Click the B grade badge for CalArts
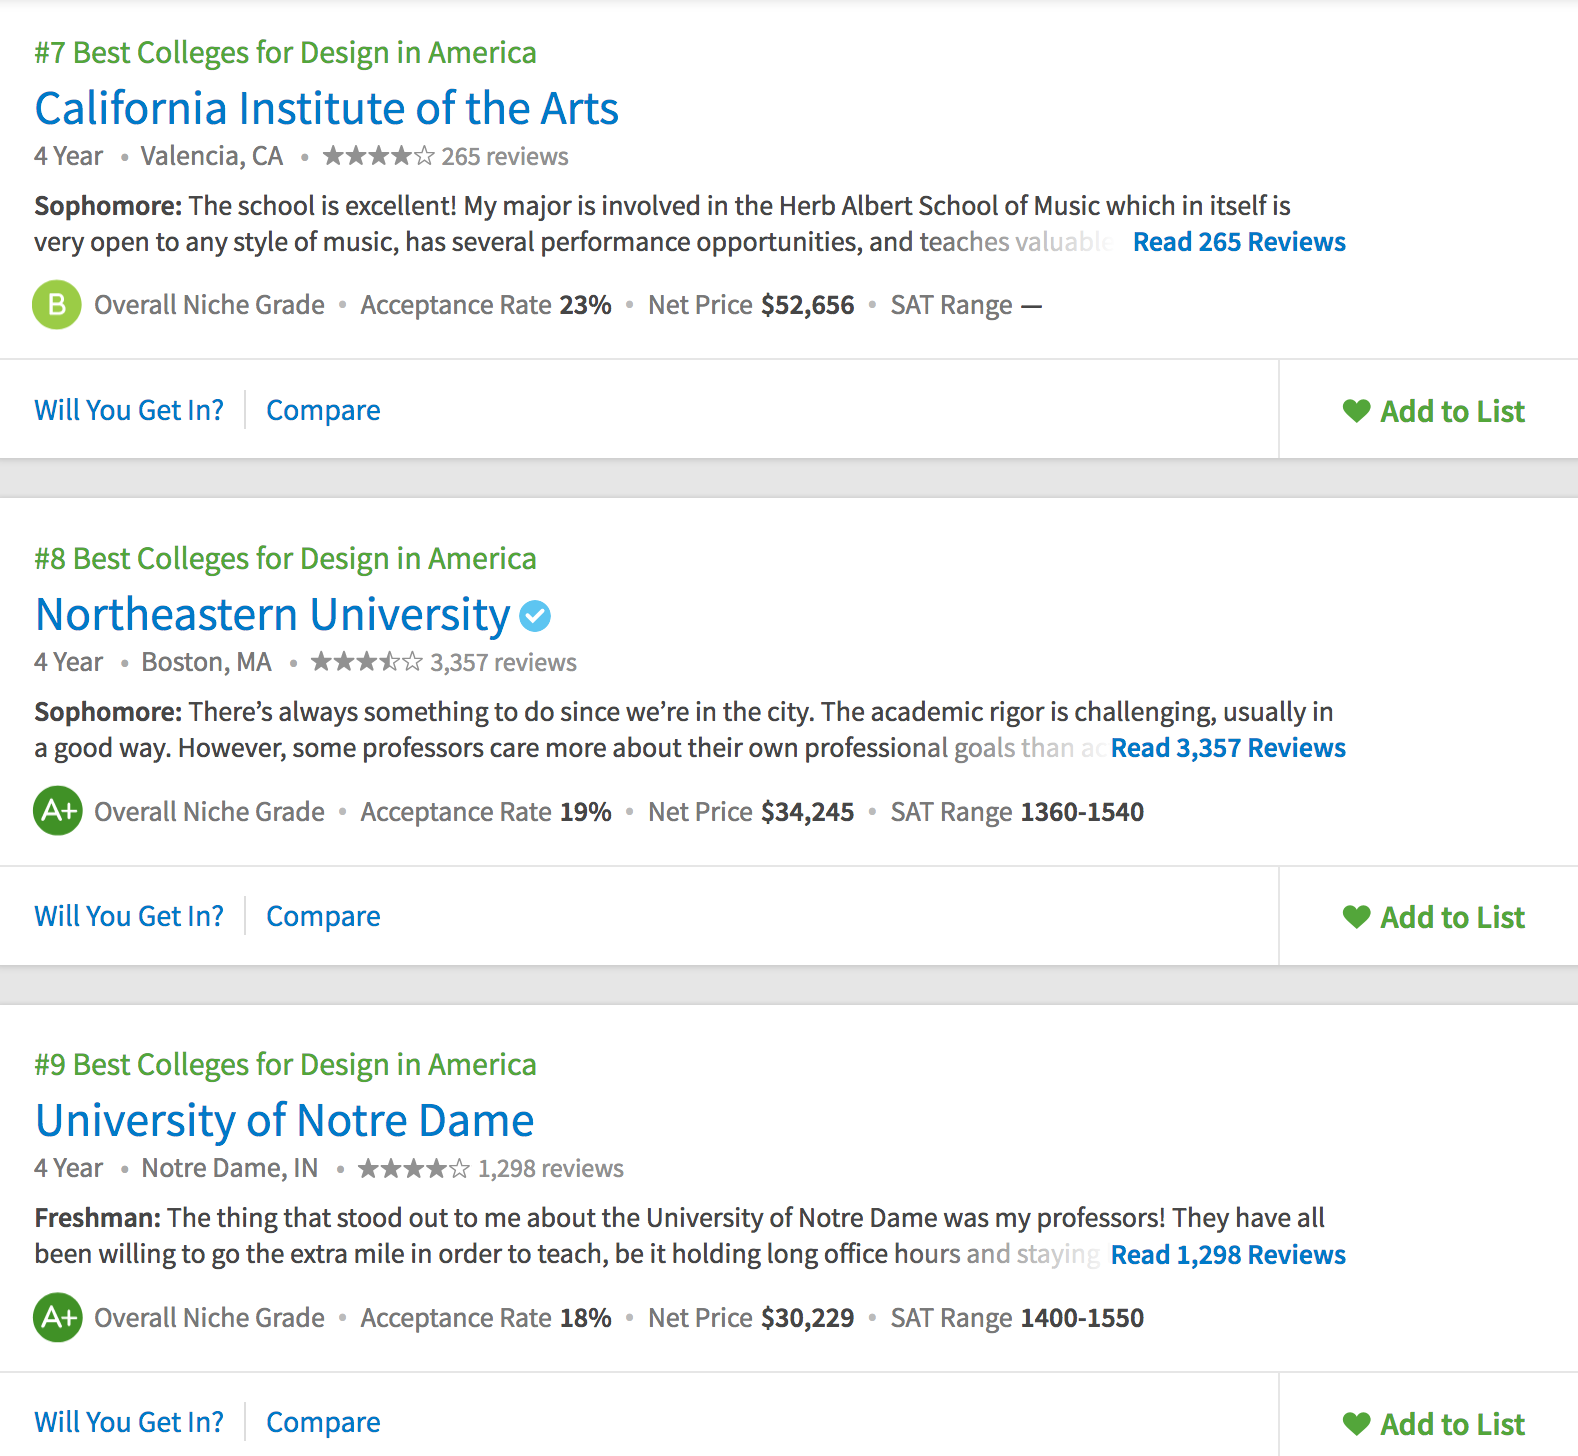The width and height of the screenshot is (1578, 1456). click(57, 305)
